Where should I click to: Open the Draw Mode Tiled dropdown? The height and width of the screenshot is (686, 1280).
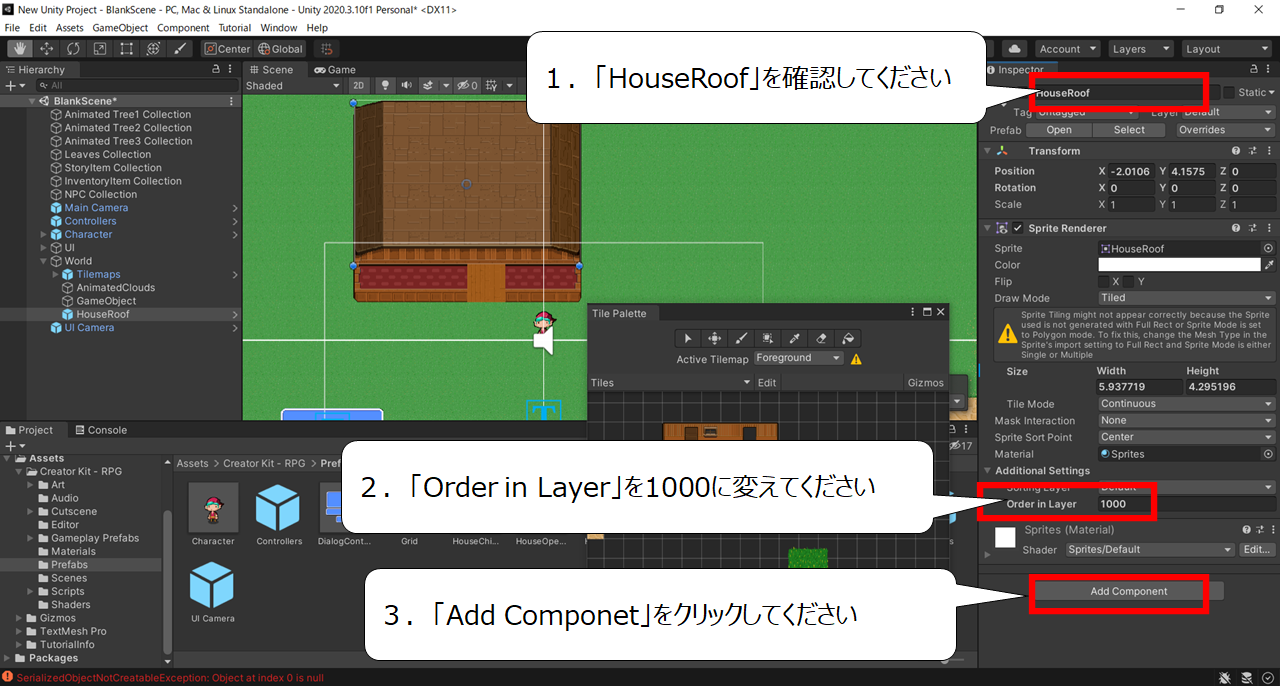coord(1187,298)
